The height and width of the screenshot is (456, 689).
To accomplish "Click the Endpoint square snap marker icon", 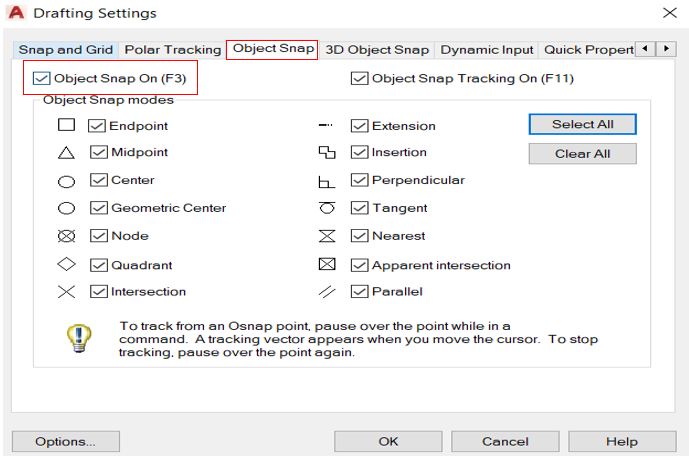I will point(66,125).
